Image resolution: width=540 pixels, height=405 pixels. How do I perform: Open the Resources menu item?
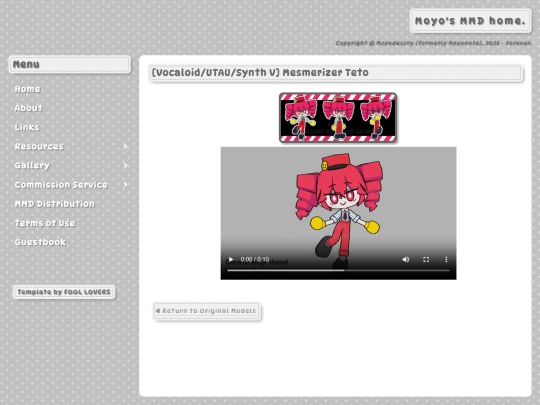[39, 146]
